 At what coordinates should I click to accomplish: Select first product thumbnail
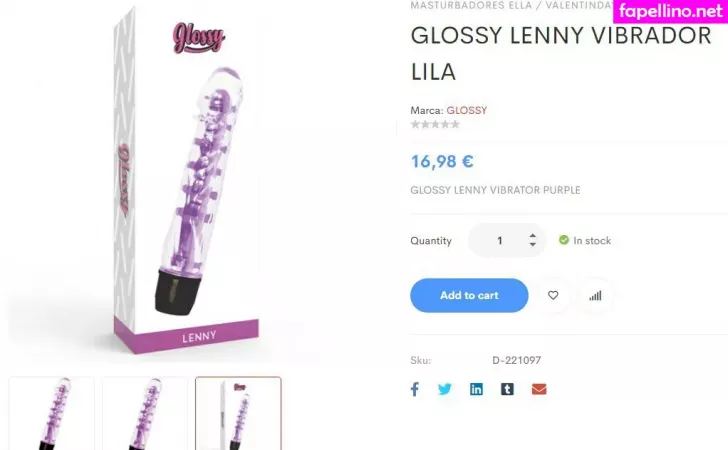tap(52, 413)
